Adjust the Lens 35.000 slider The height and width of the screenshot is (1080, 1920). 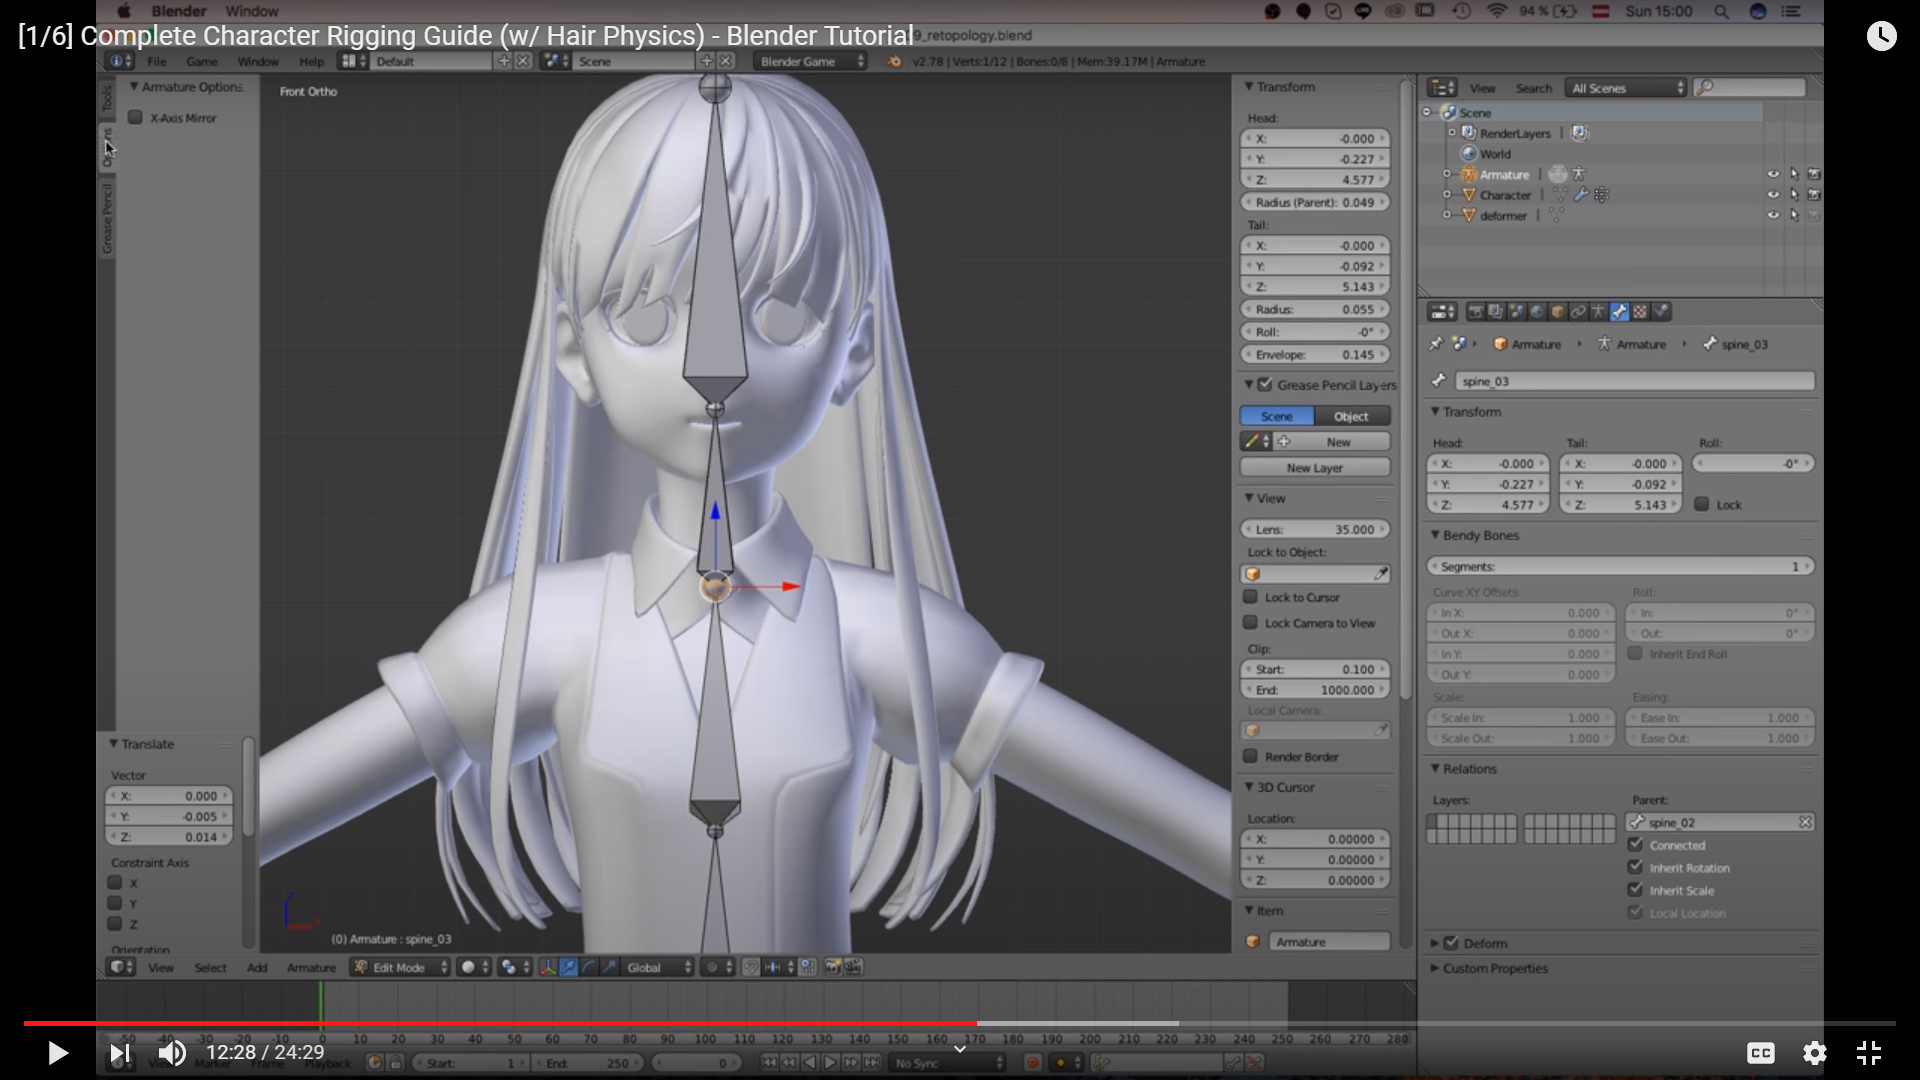(1314, 529)
